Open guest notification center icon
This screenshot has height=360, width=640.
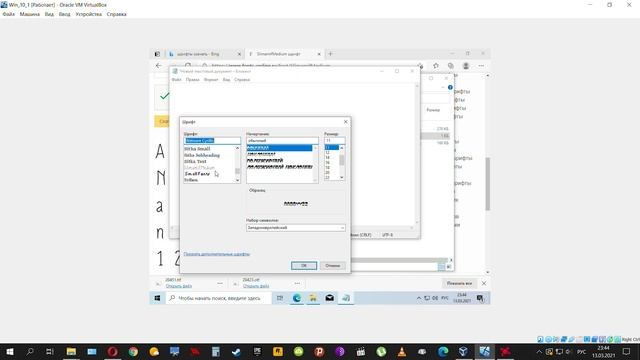480,298
